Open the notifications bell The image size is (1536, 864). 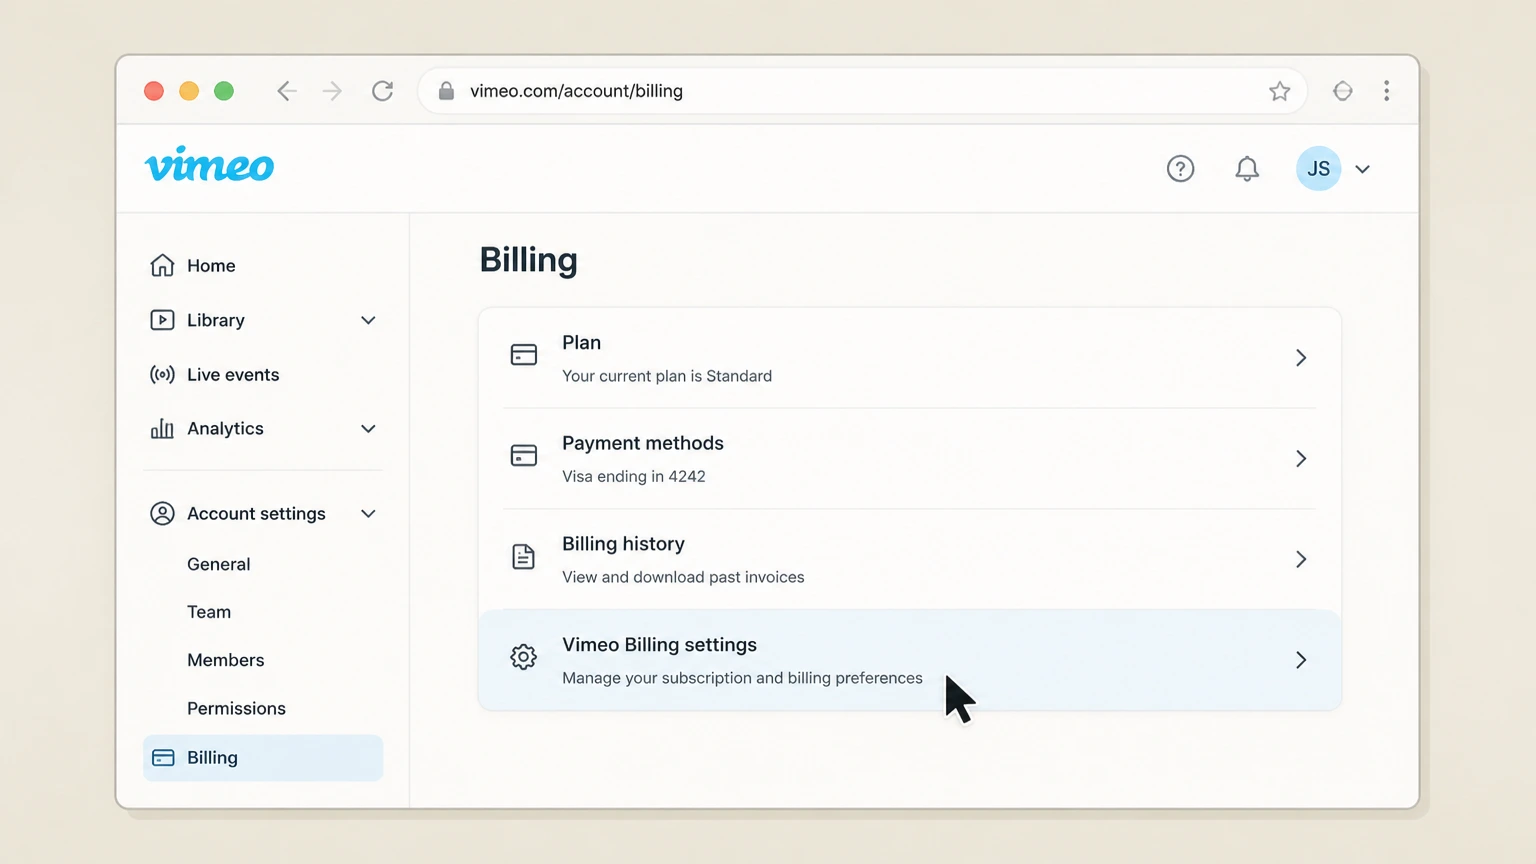[x=1246, y=169]
